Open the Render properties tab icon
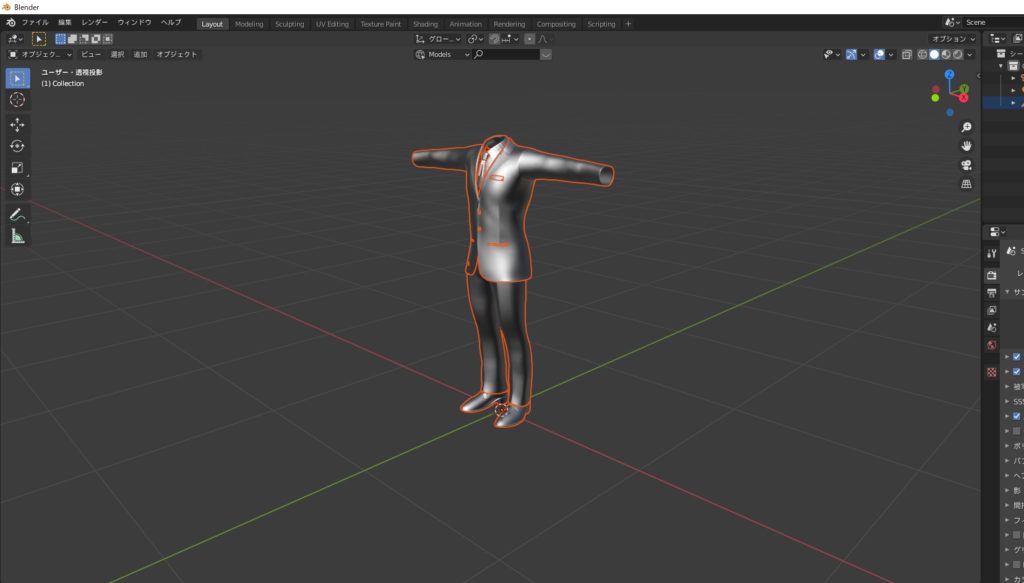The height and width of the screenshot is (583, 1024). pyautogui.click(x=991, y=276)
